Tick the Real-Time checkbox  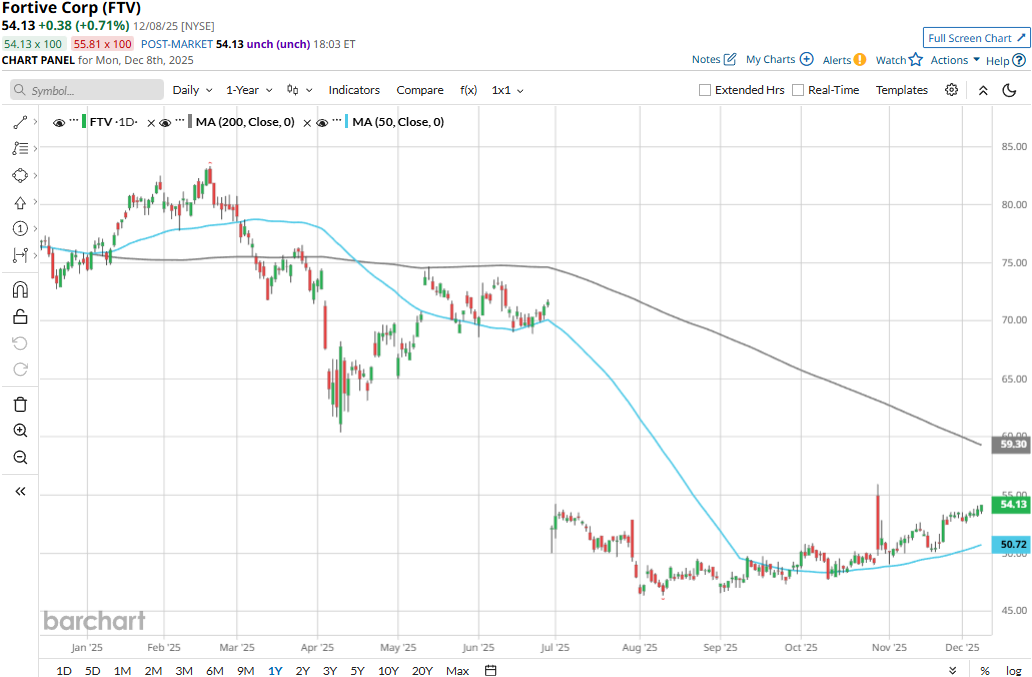798,90
